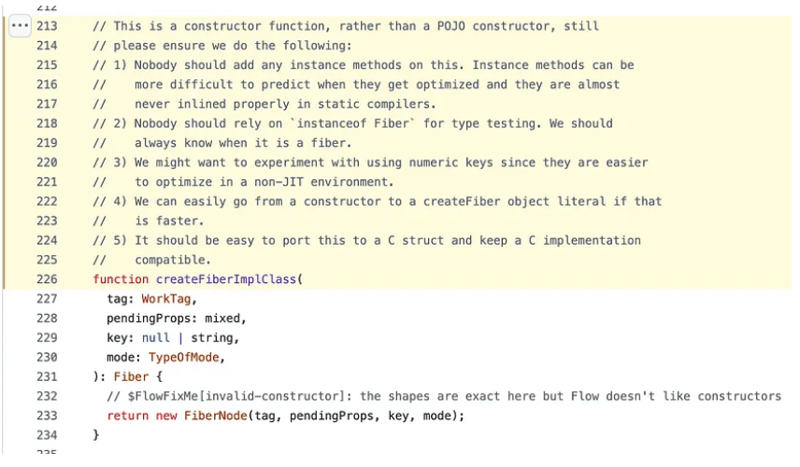Image resolution: width=800 pixels, height=467 pixels.
Task: Select line number 229
Action: click(x=47, y=338)
